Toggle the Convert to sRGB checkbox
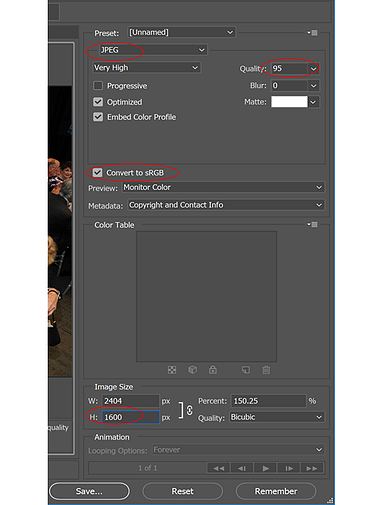Image resolution: width=379 pixels, height=505 pixels. [x=97, y=173]
